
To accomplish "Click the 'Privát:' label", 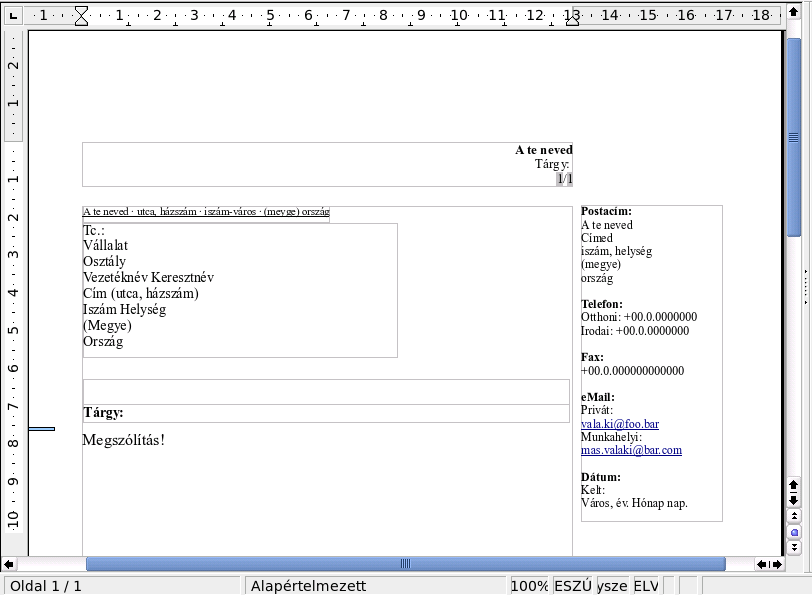I will coord(597,410).
